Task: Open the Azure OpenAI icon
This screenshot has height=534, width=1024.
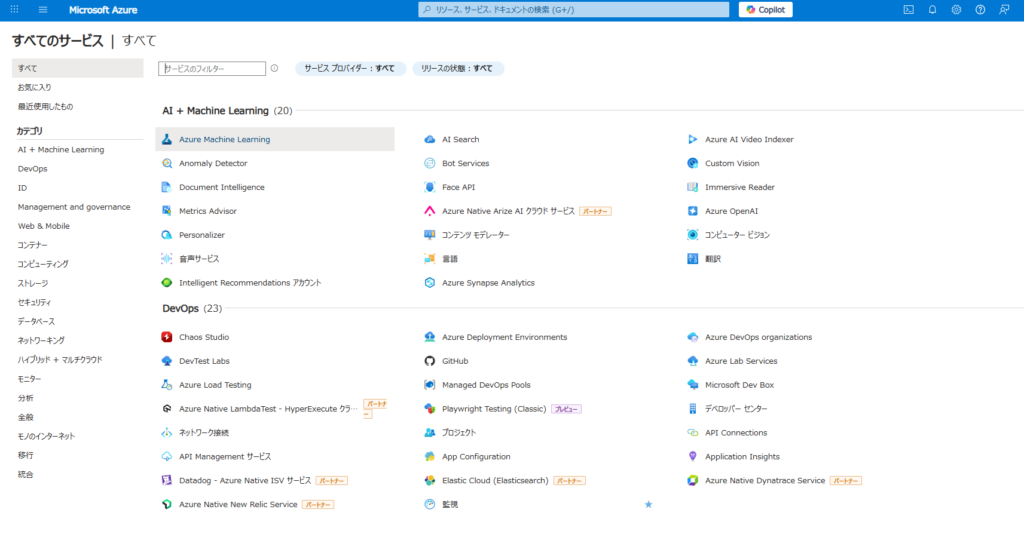Action: [693, 211]
